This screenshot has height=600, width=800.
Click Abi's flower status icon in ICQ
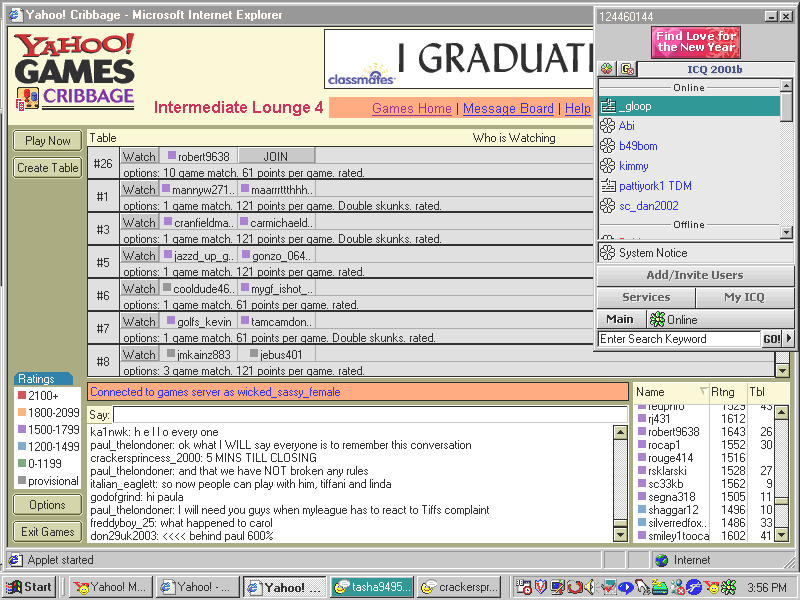coord(608,126)
